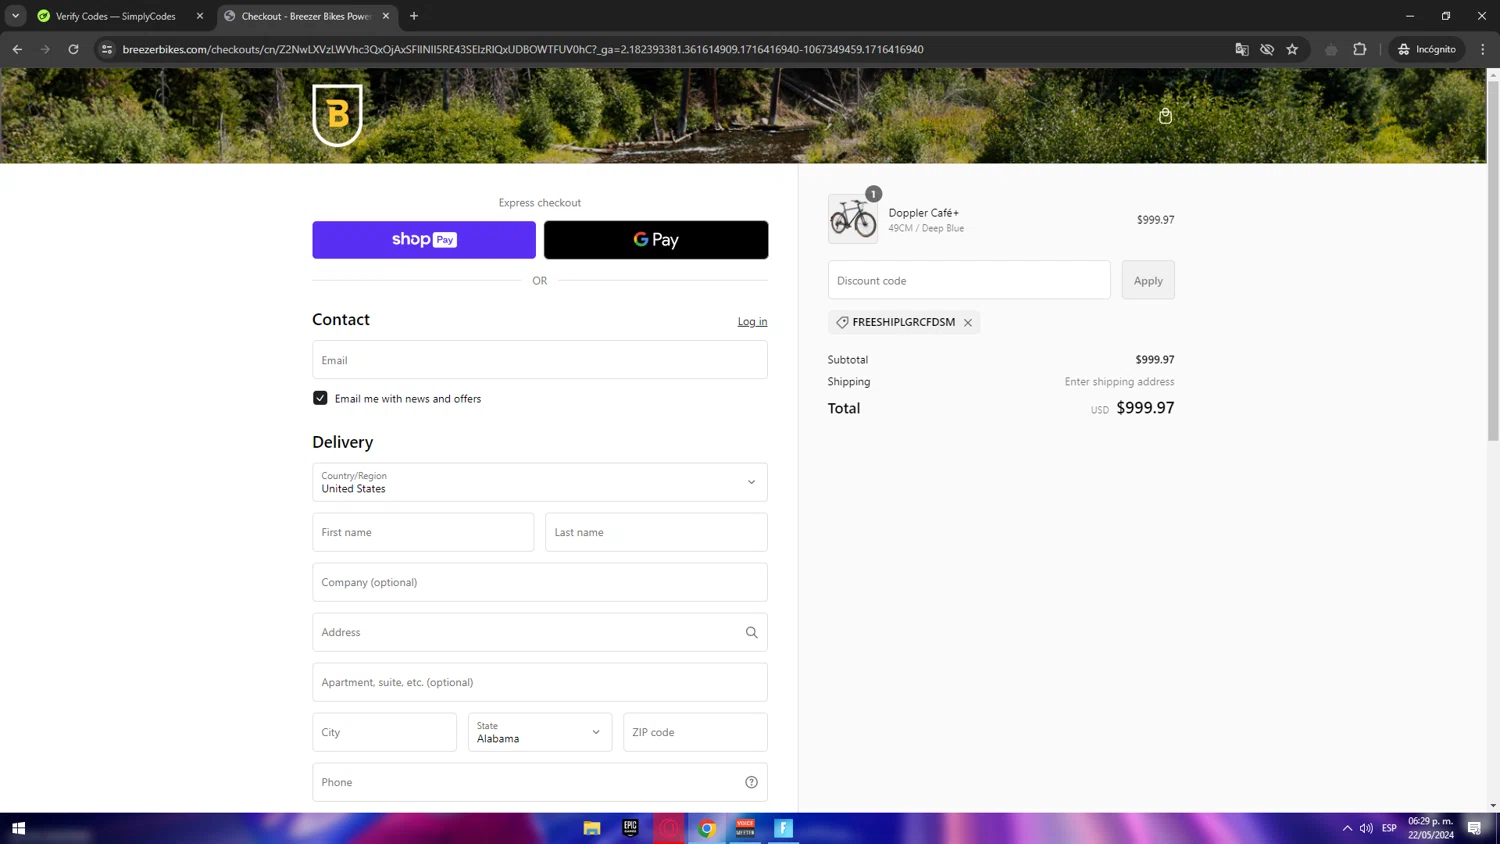Image resolution: width=1500 pixels, height=844 pixels.
Task: Follow the Log in link
Action: 752,321
